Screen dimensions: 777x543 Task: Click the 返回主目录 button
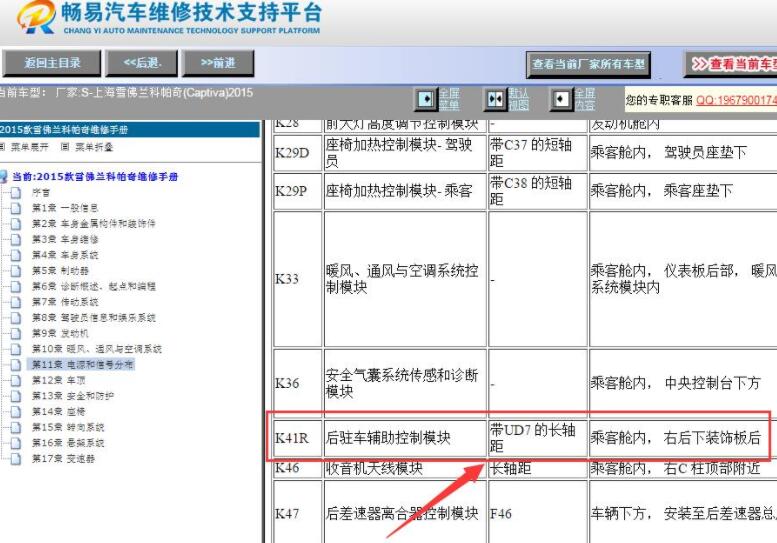pyautogui.click(x=52, y=63)
